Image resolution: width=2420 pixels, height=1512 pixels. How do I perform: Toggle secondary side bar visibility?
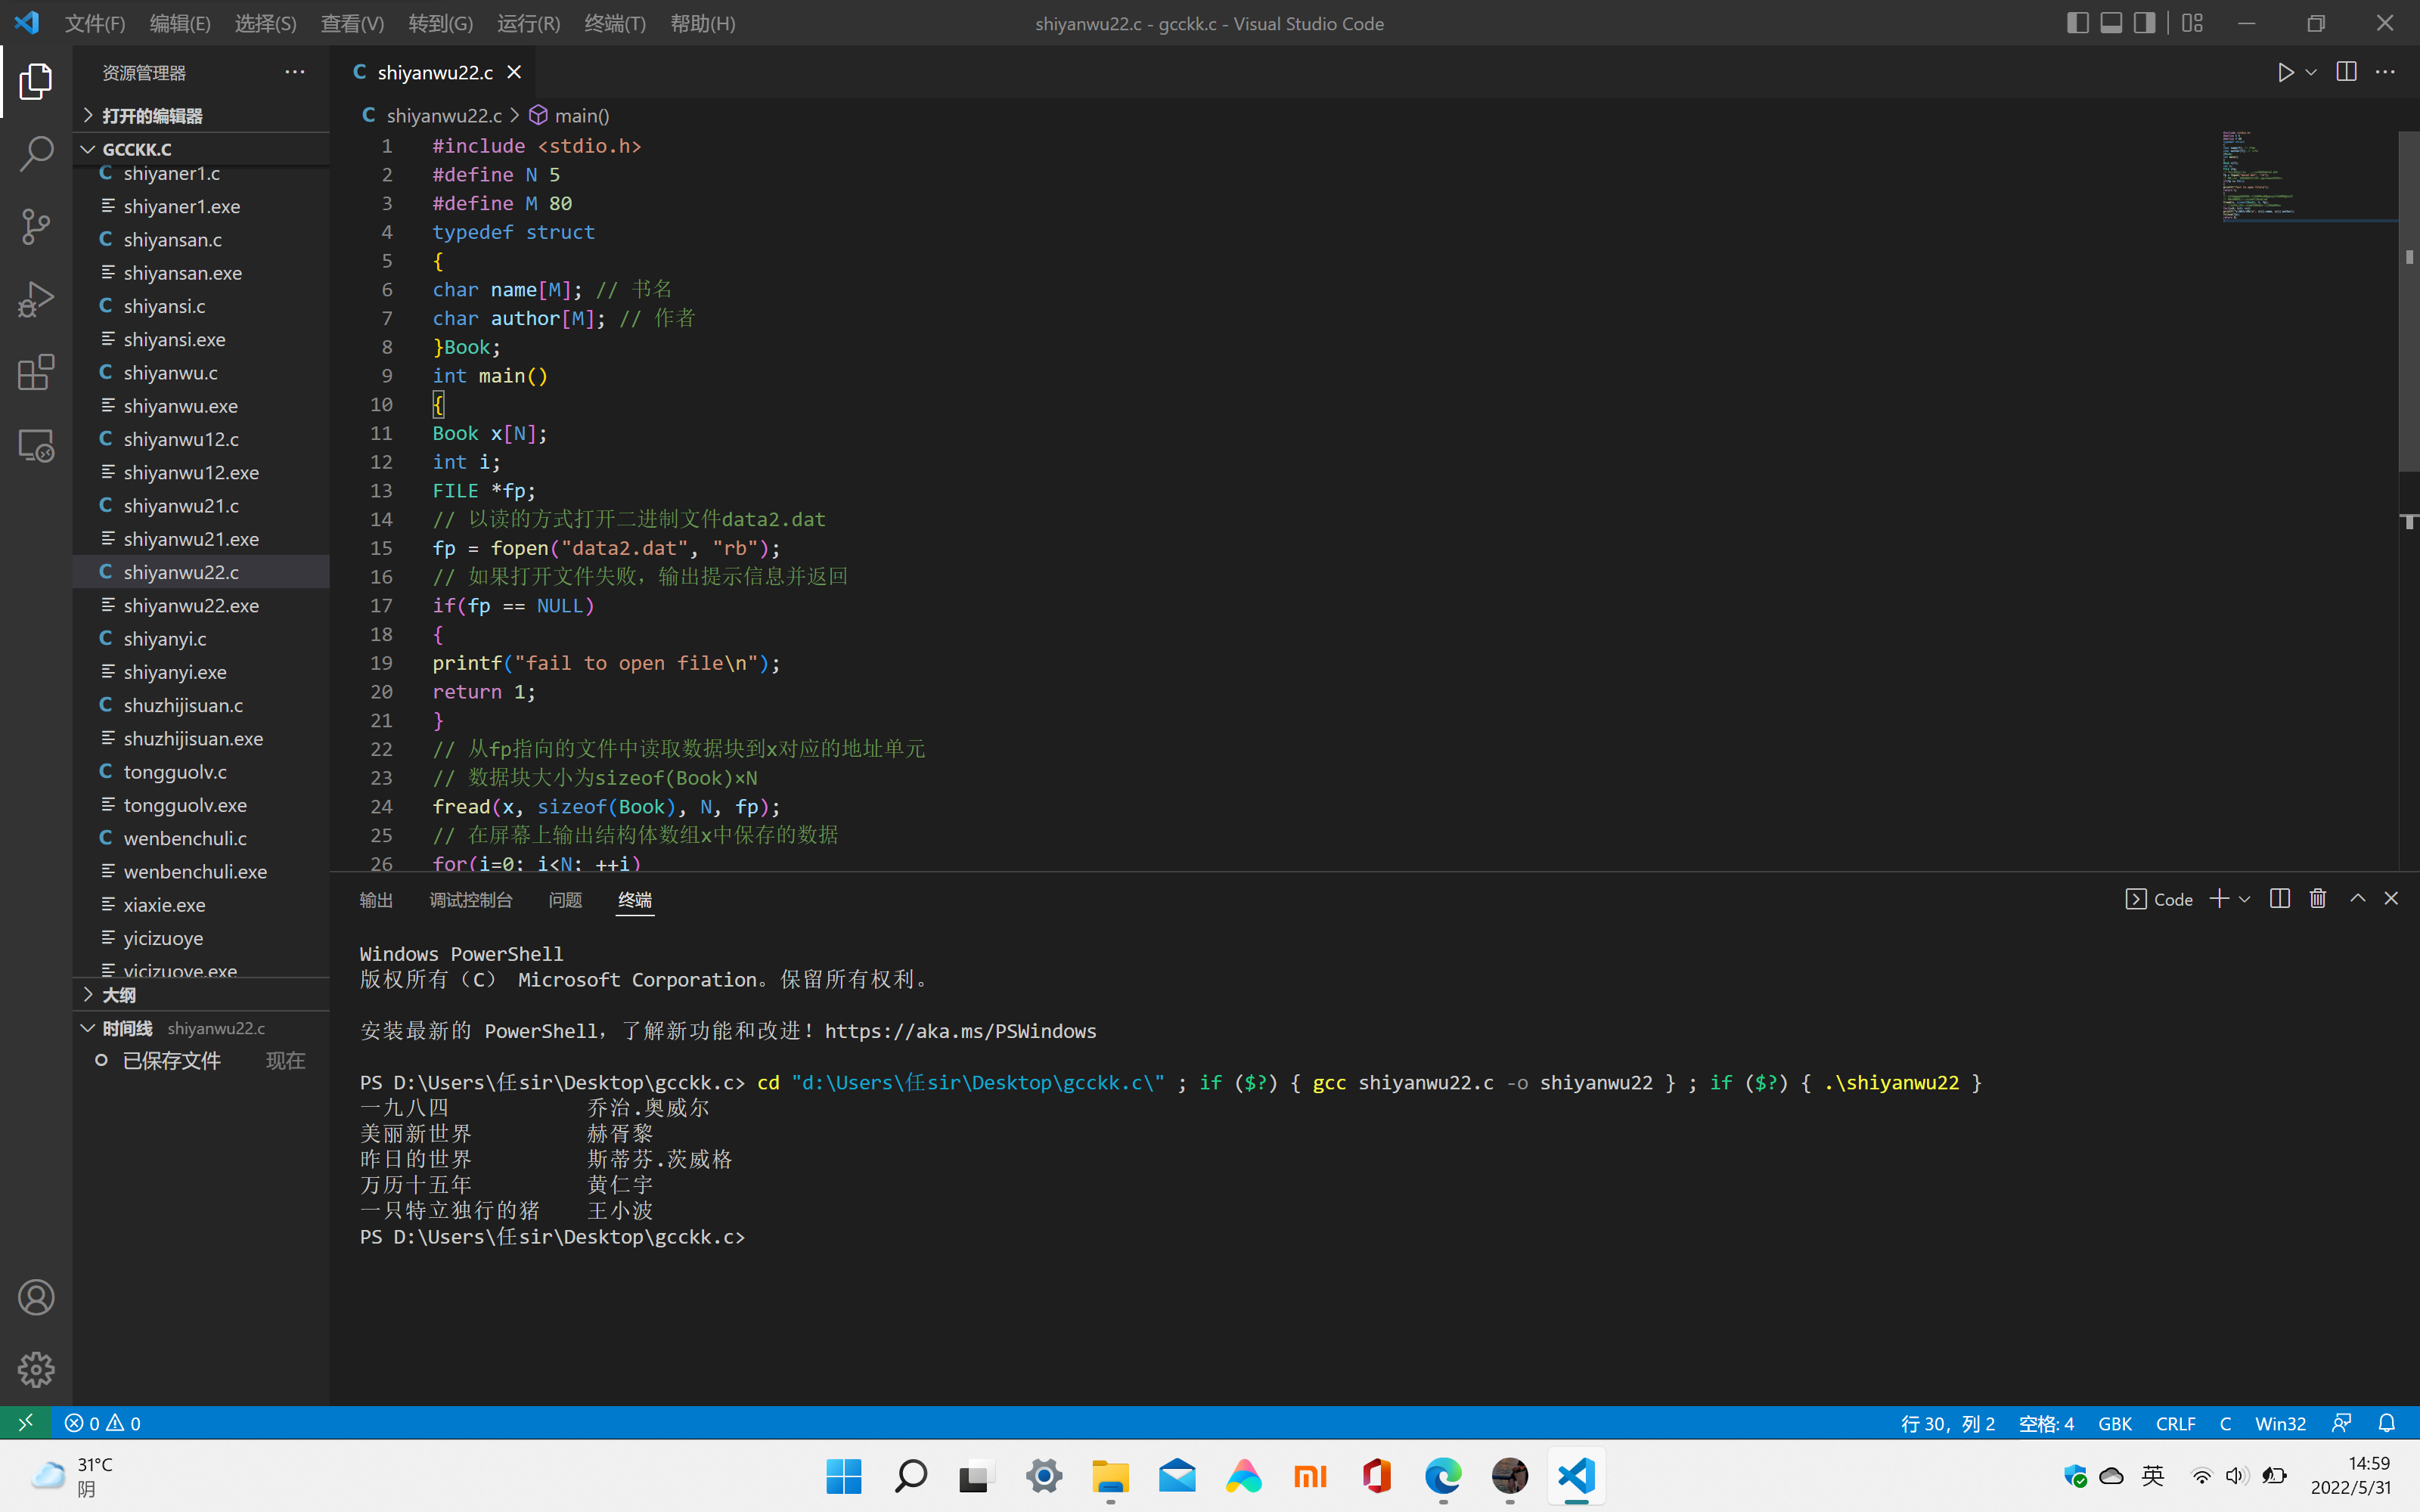(x=2144, y=23)
